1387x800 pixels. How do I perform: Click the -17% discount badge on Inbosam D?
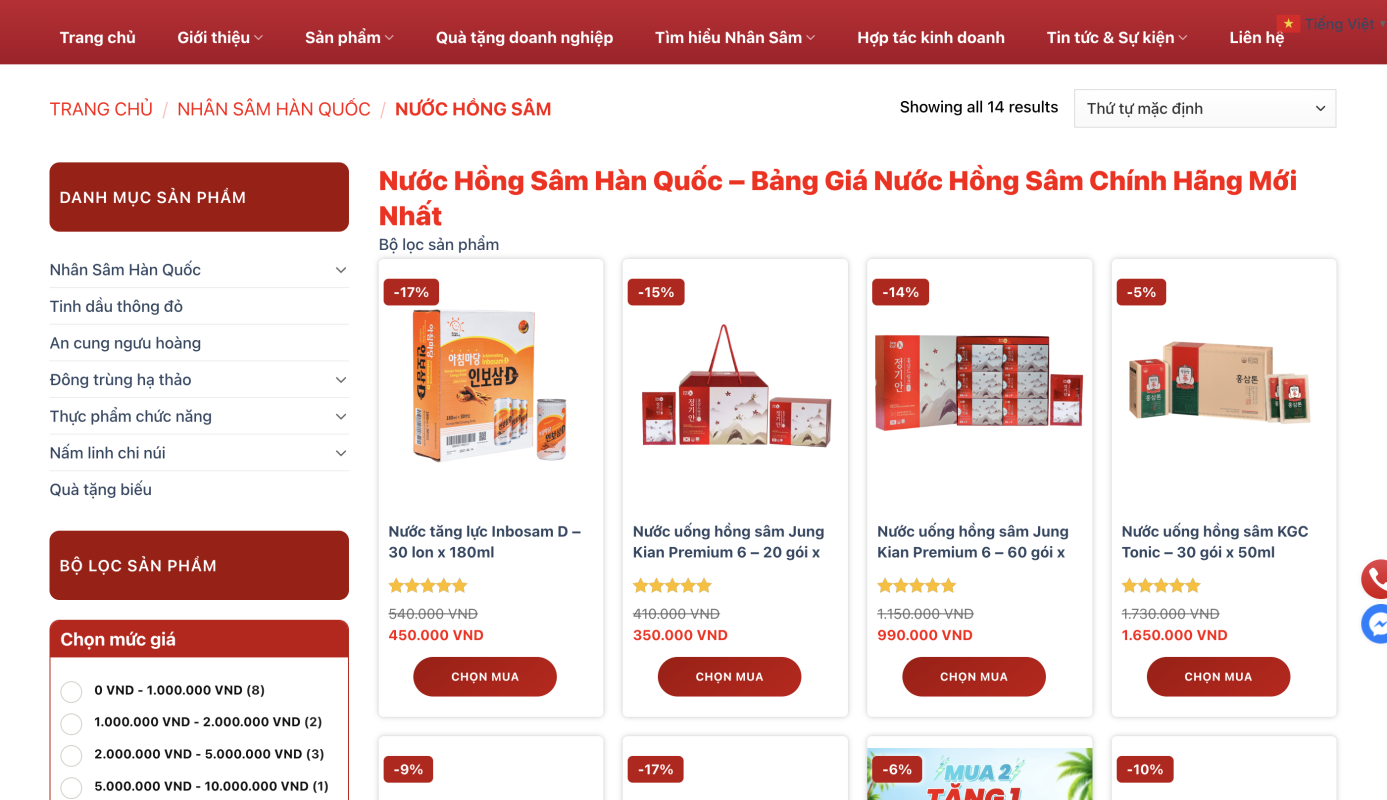tap(411, 292)
